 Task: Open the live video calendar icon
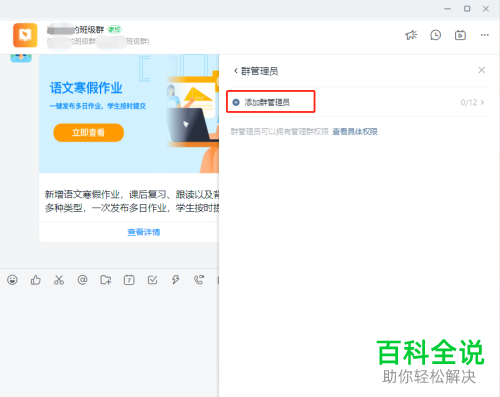(460, 35)
